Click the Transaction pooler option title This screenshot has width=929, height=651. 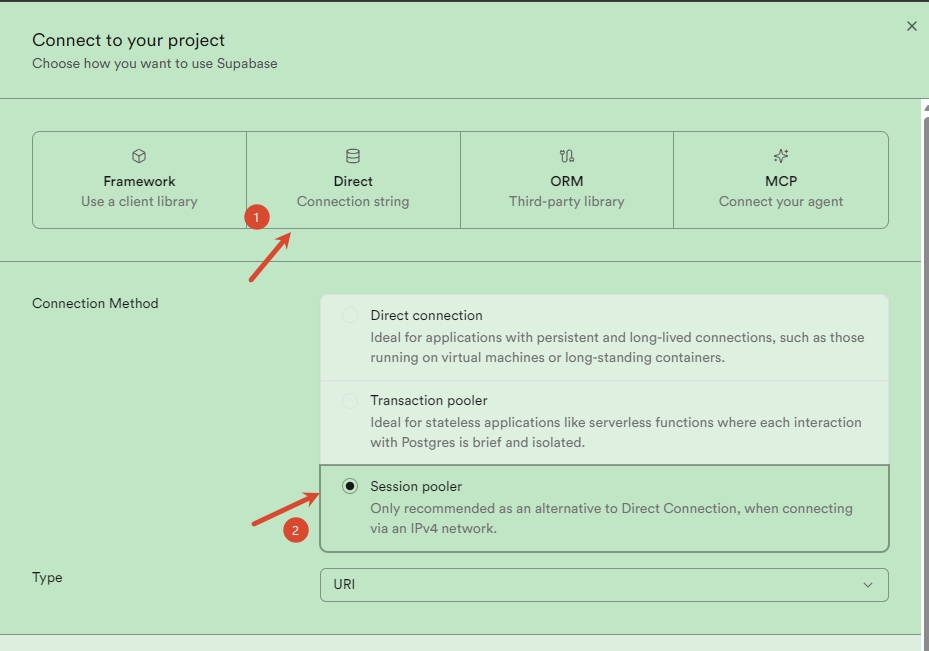coord(429,400)
